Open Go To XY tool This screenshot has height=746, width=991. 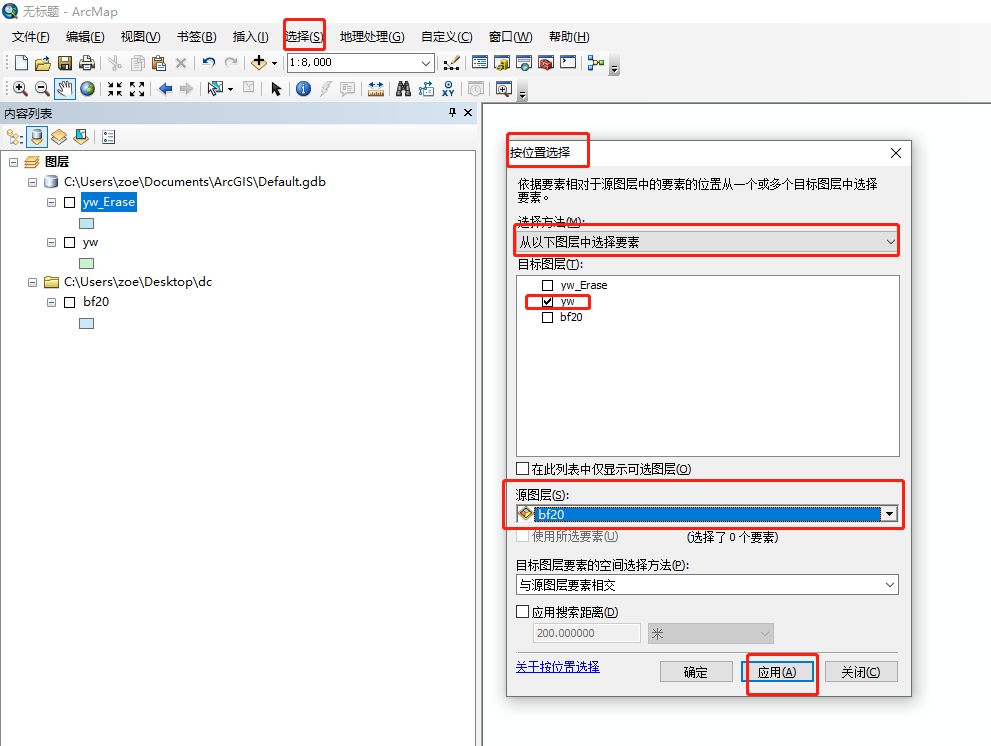(448, 89)
